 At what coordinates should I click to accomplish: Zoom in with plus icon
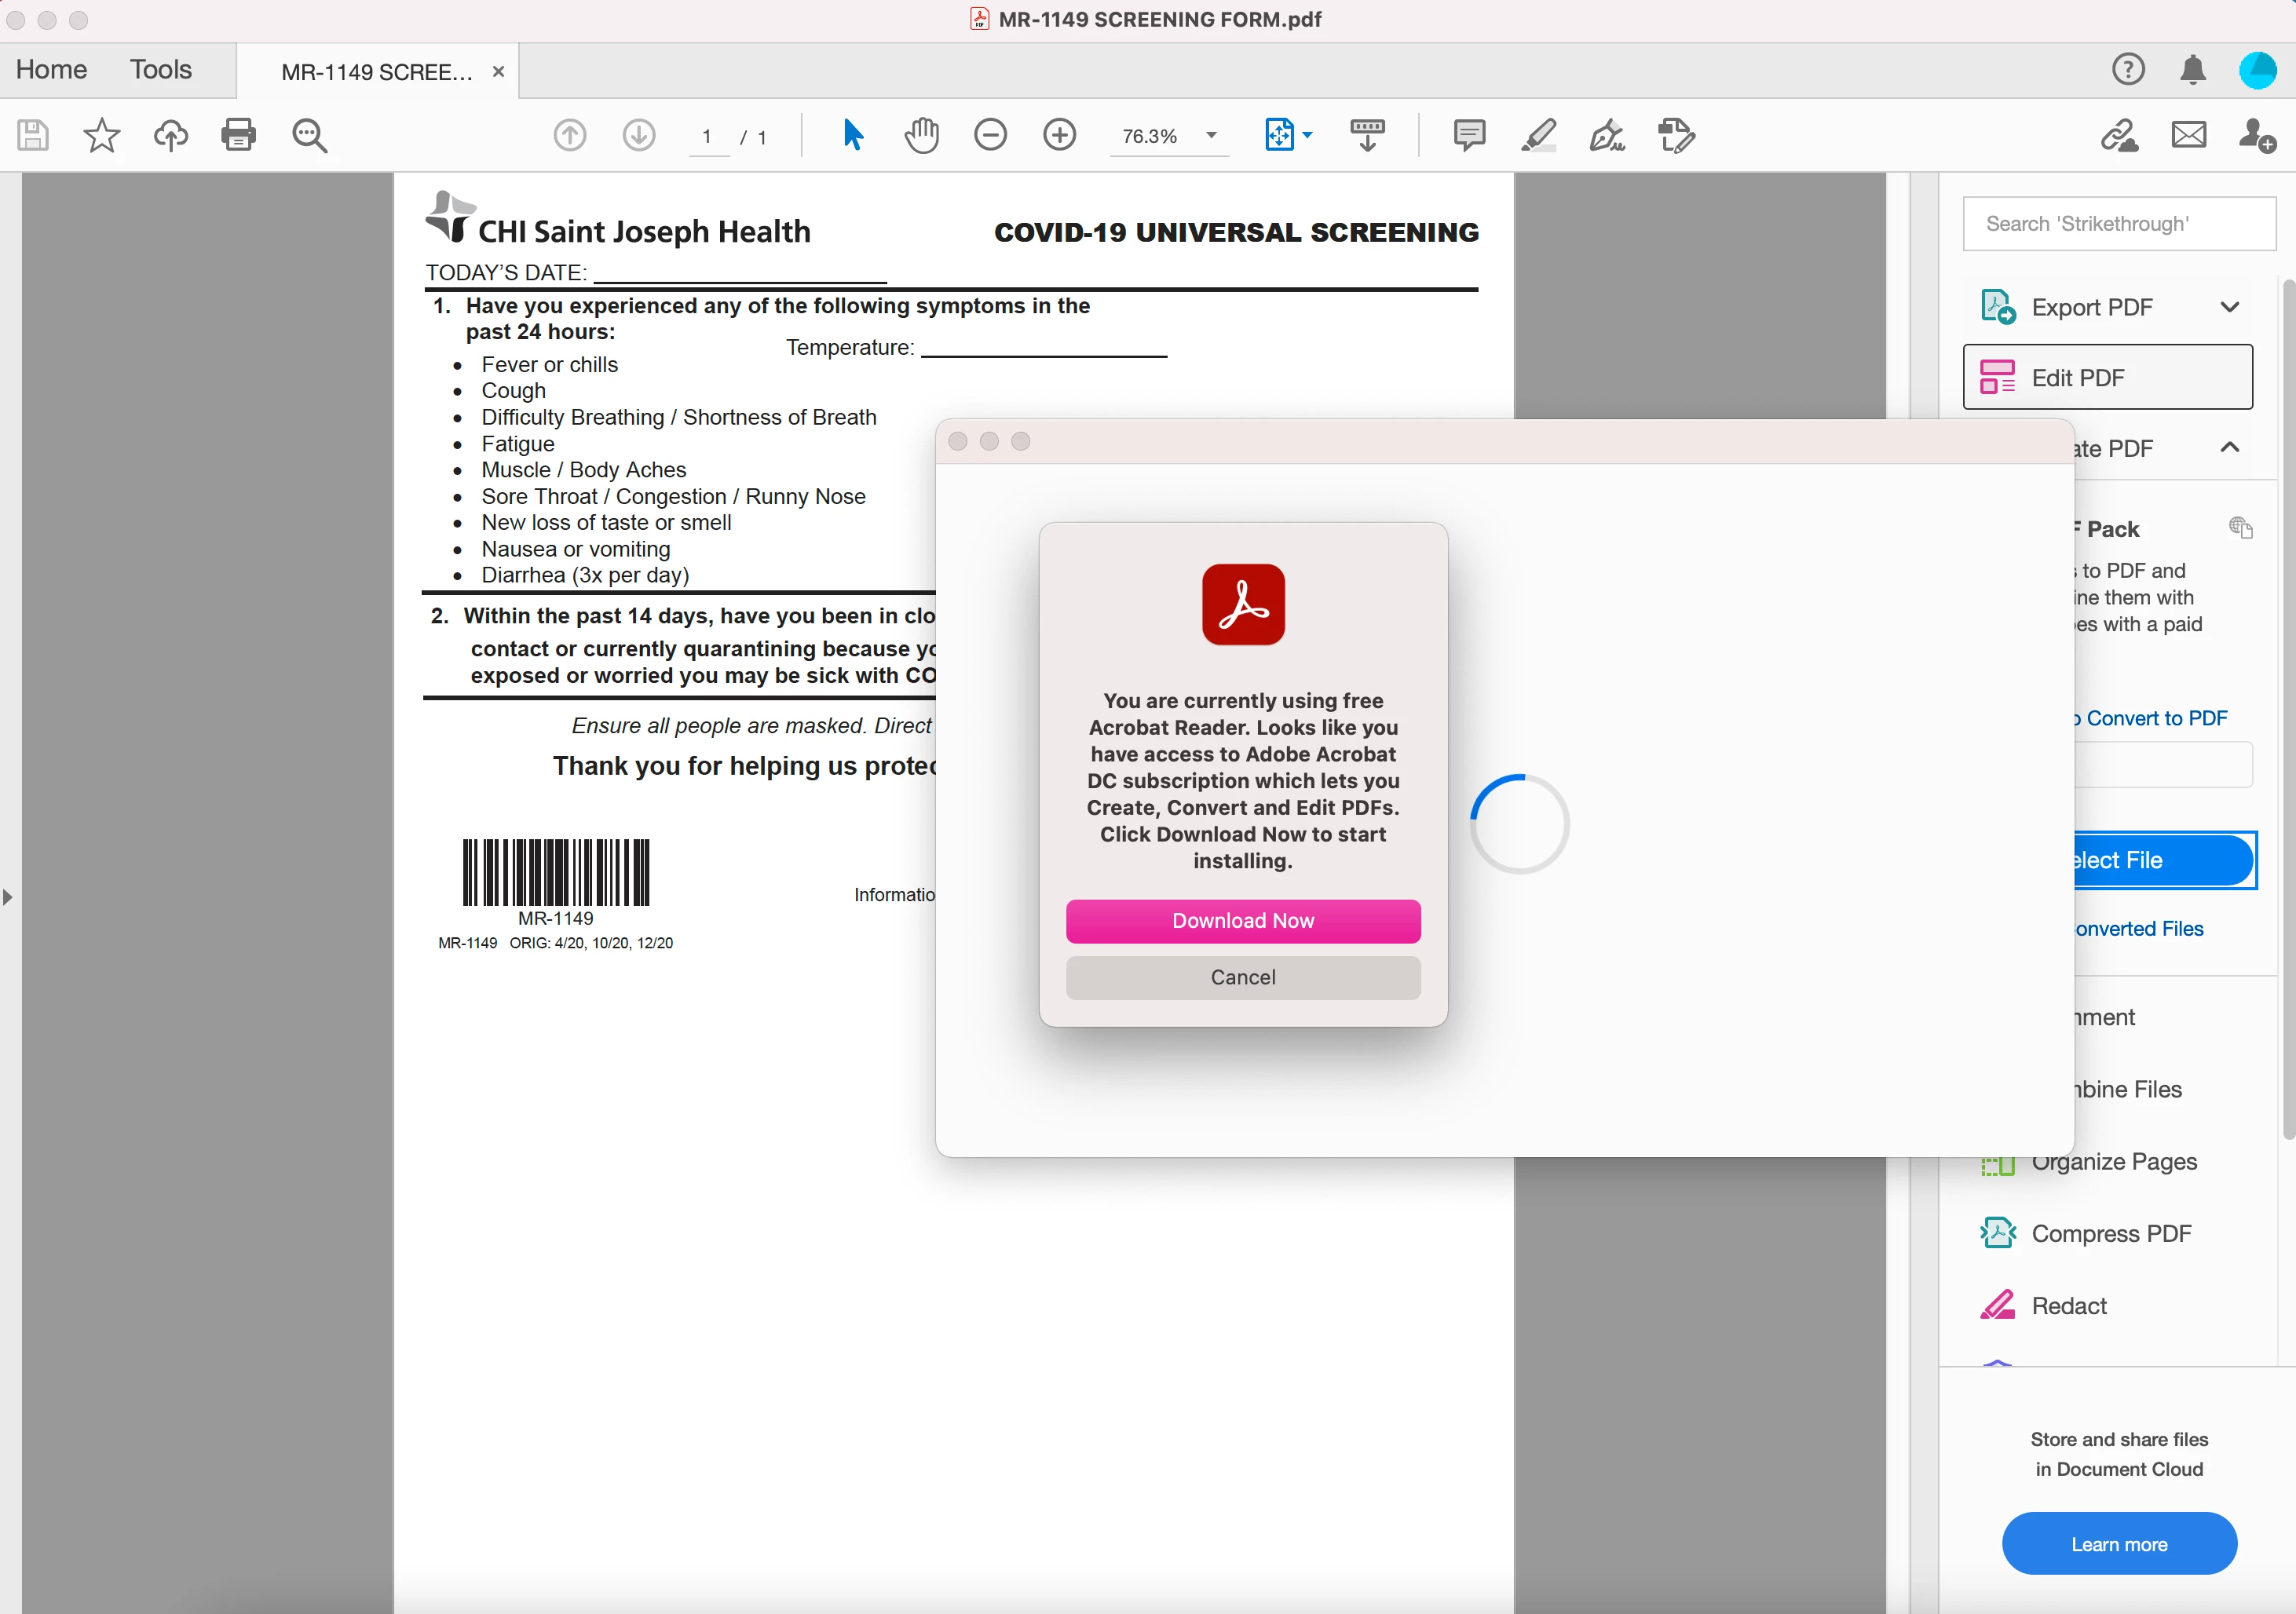click(x=1059, y=135)
